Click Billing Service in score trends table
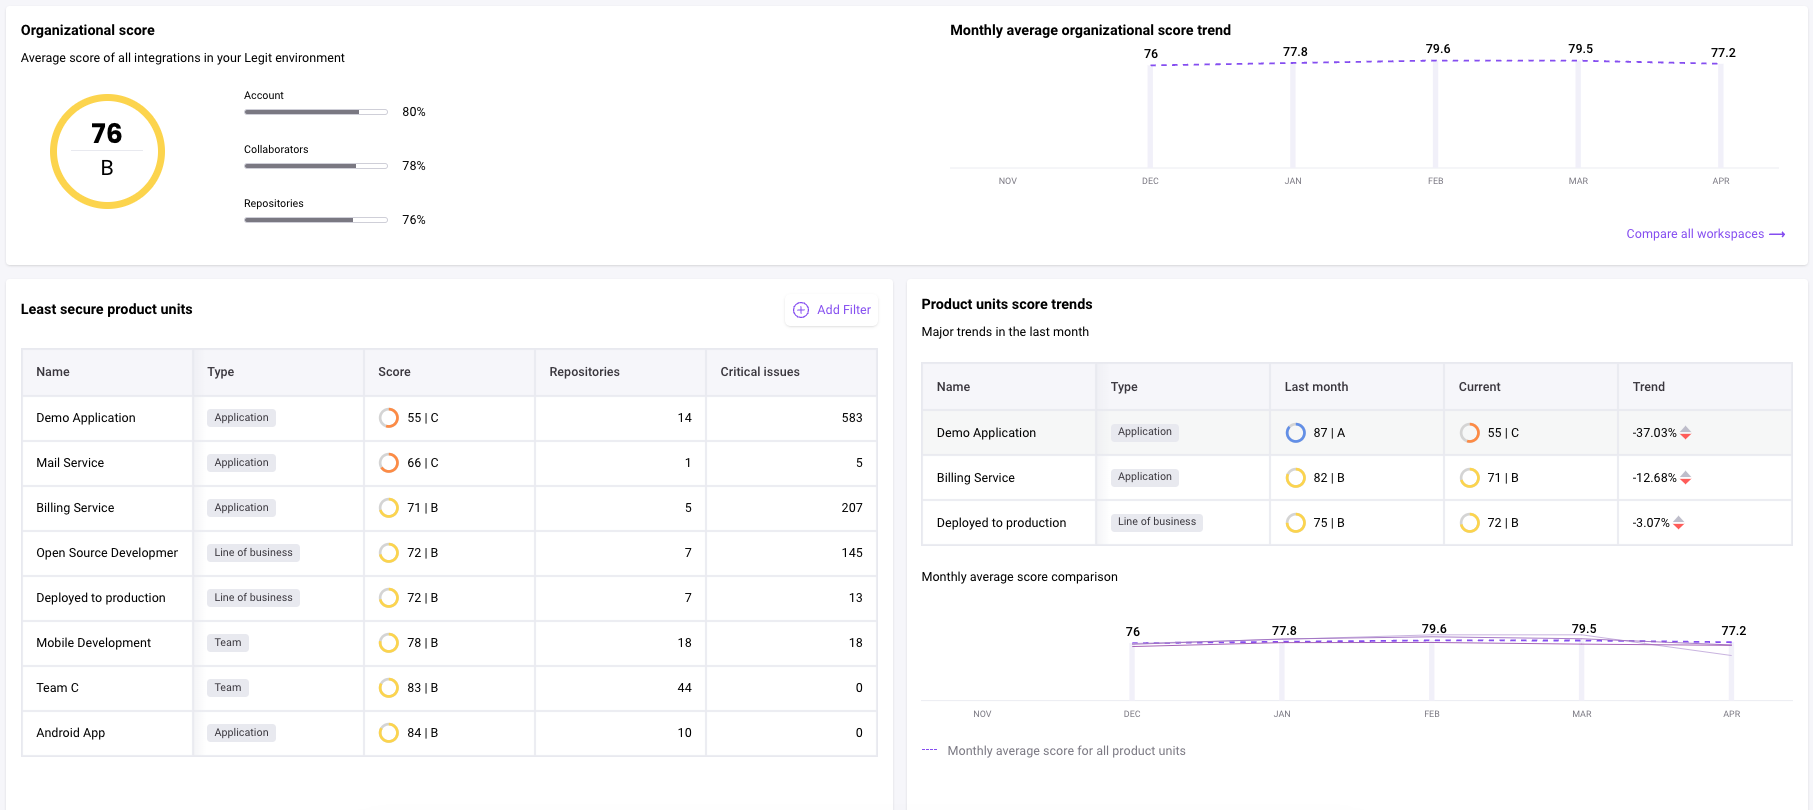1813x810 pixels. tap(975, 478)
